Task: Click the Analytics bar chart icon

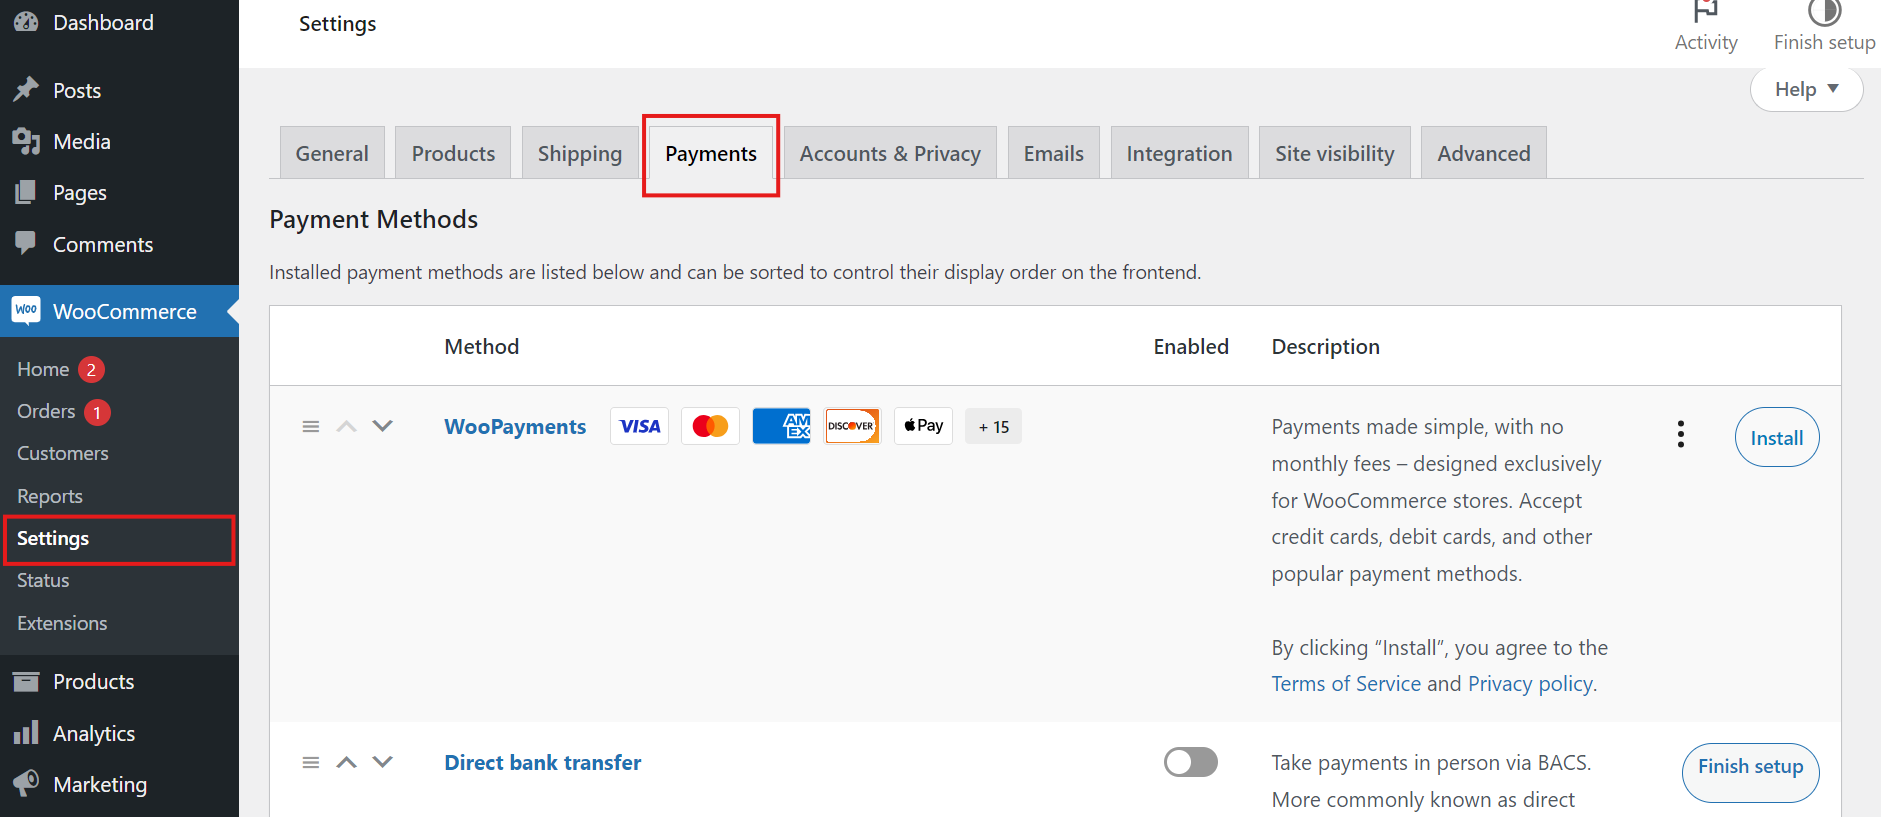Action: tap(26, 732)
